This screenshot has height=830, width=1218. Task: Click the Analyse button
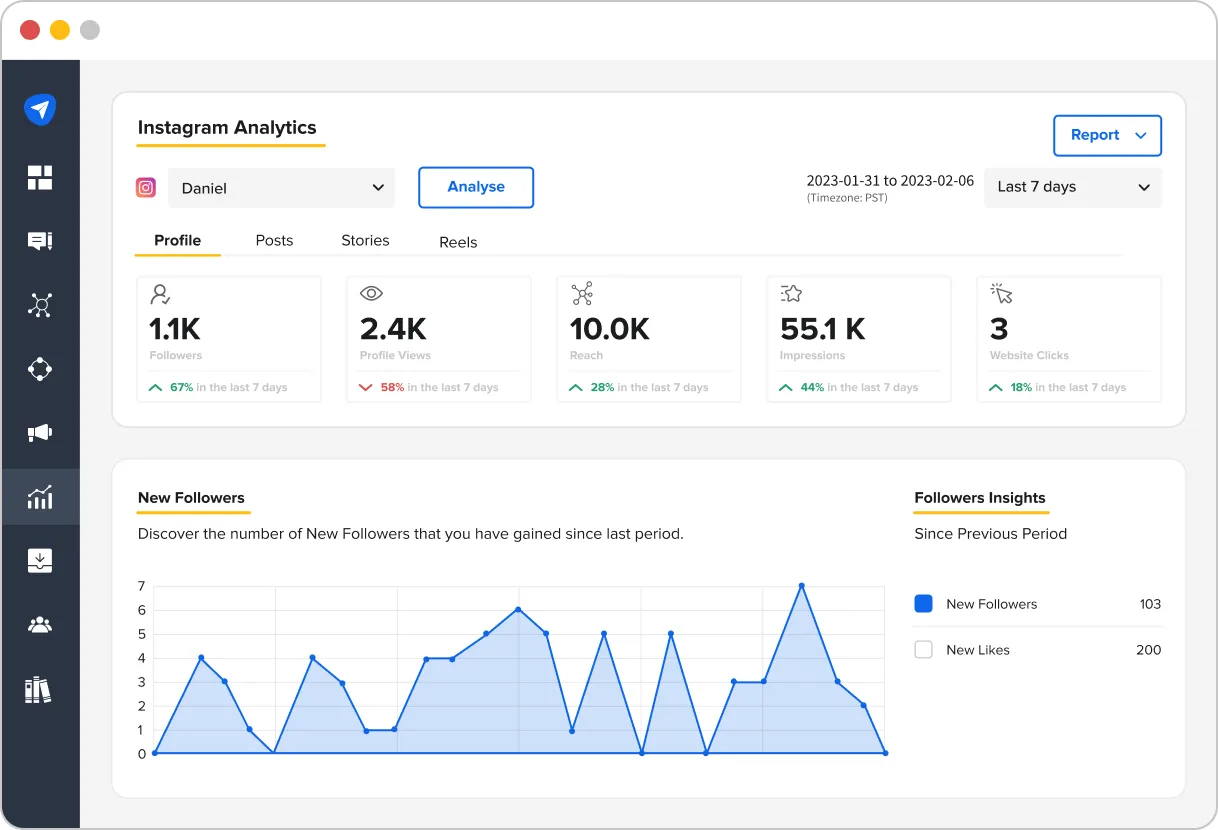click(476, 187)
